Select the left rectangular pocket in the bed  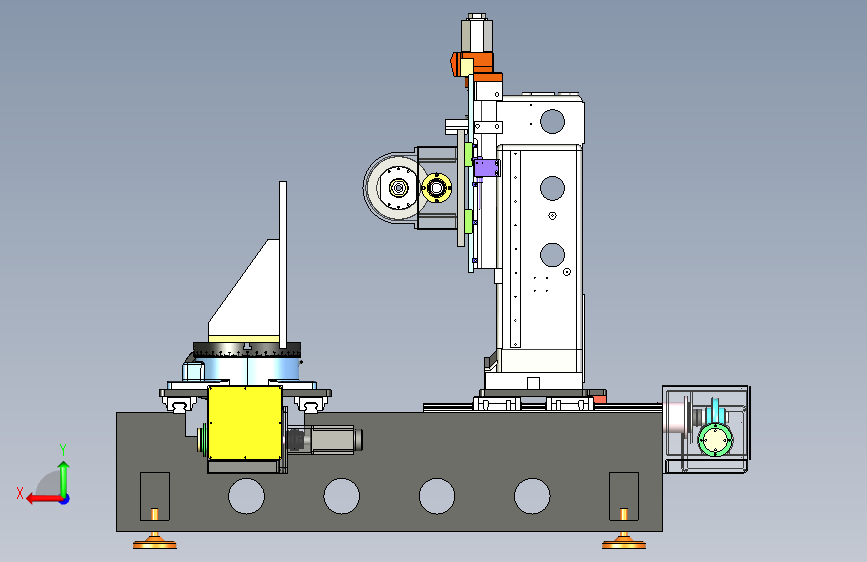155,497
